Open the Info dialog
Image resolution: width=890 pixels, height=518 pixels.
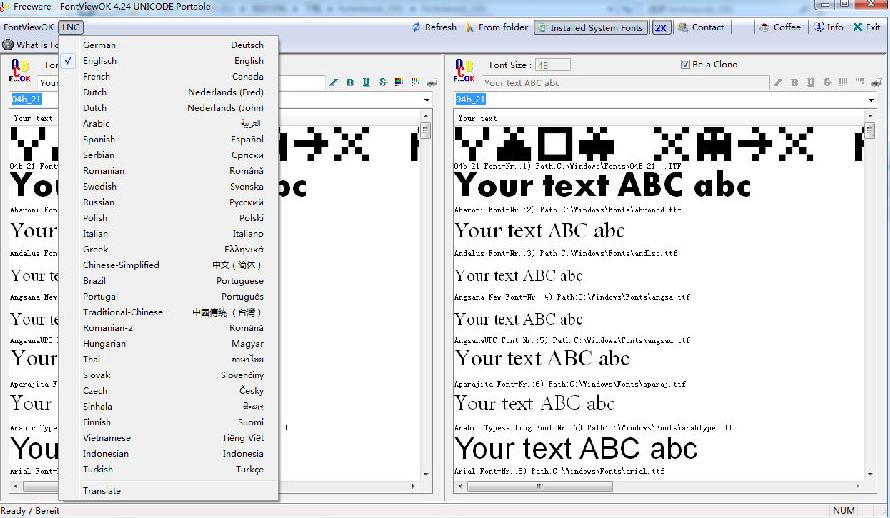[x=828, y=28]
